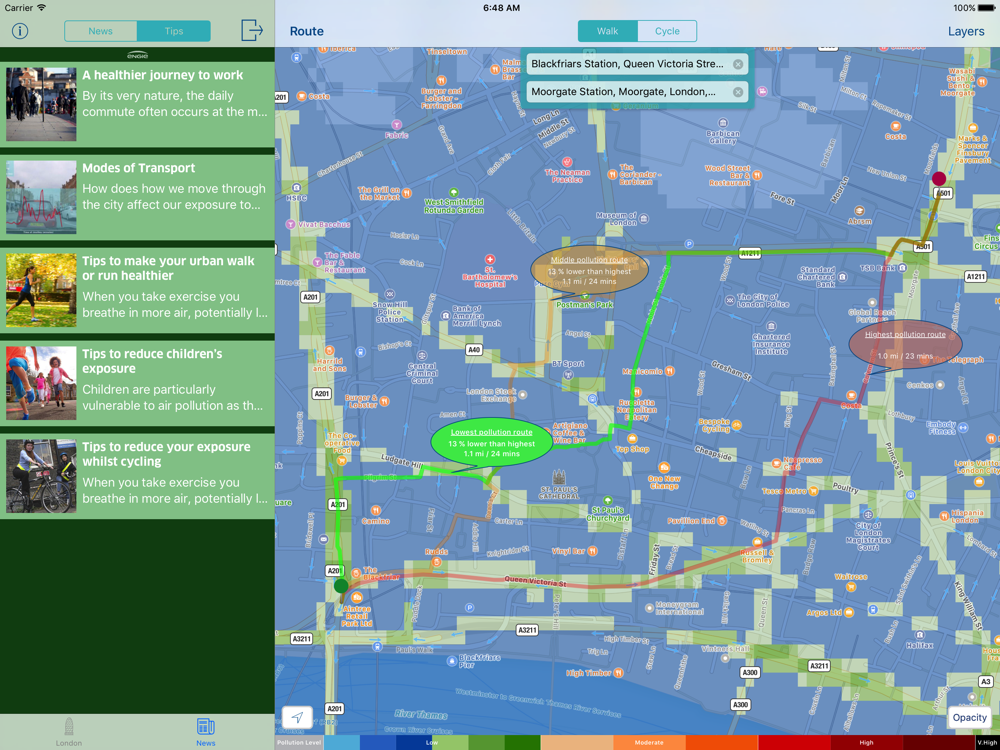Clear the Moorgate Station field

click(738, 92)
